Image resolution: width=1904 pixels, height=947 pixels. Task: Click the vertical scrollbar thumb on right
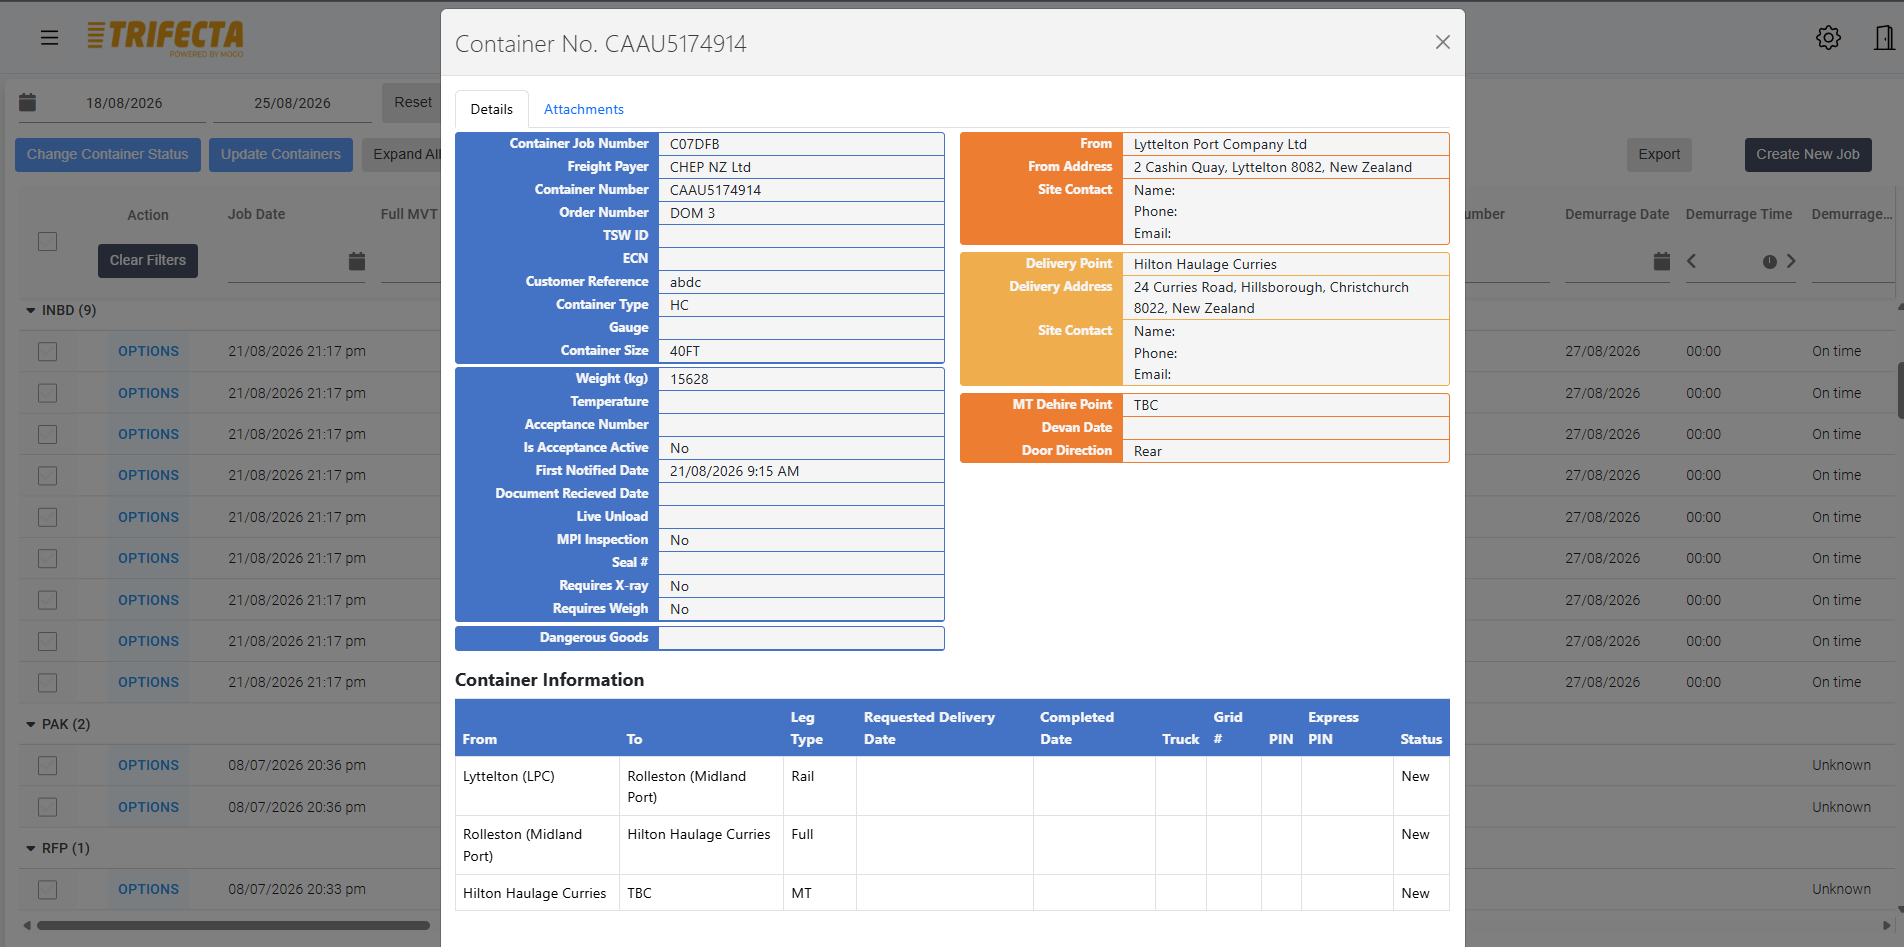point(1900,390)
